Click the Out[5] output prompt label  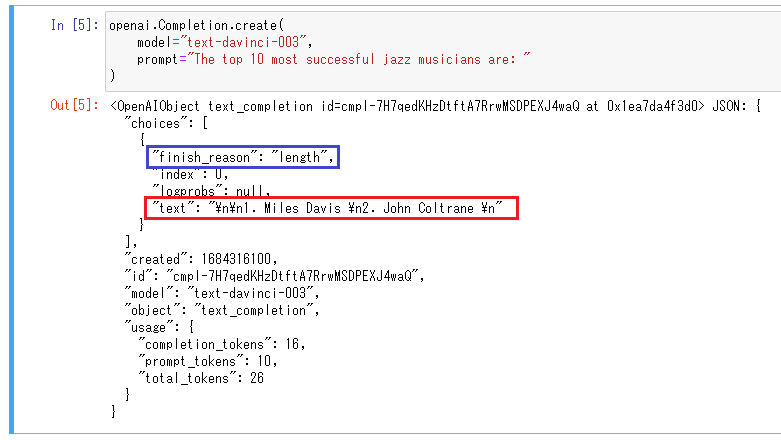75,105
